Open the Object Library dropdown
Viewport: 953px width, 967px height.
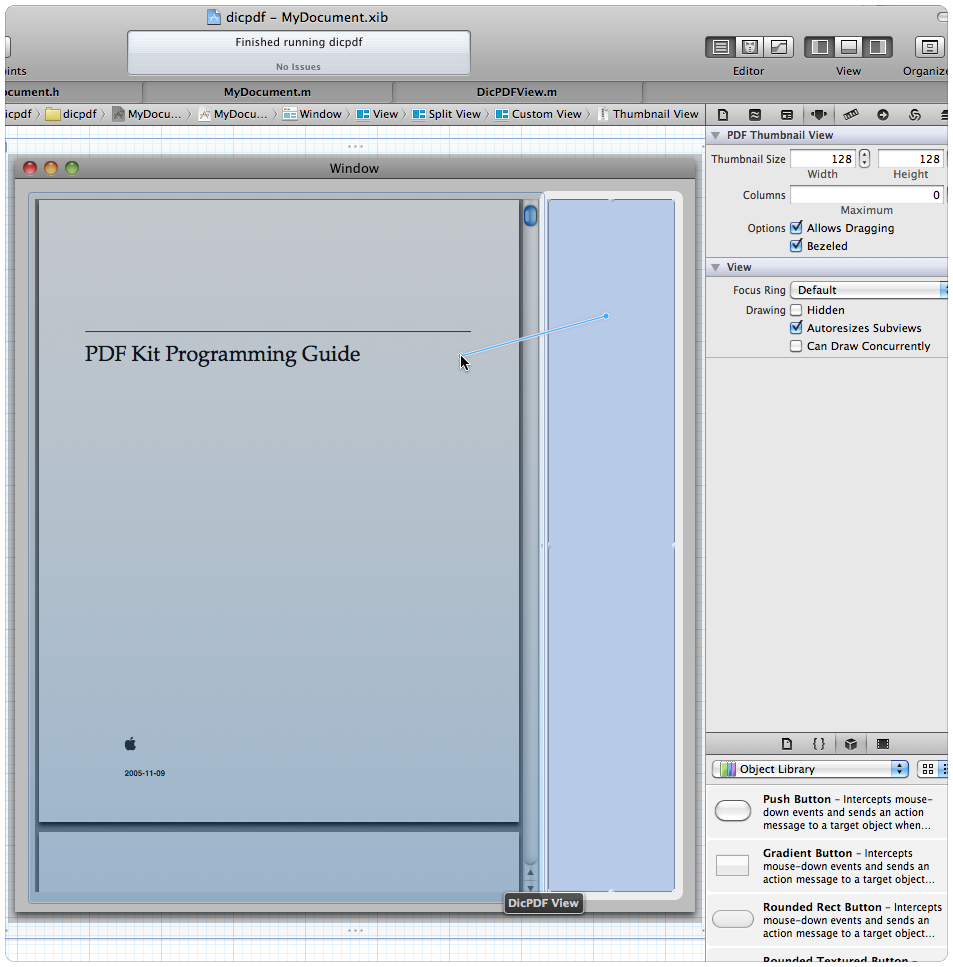pos(810,768)
